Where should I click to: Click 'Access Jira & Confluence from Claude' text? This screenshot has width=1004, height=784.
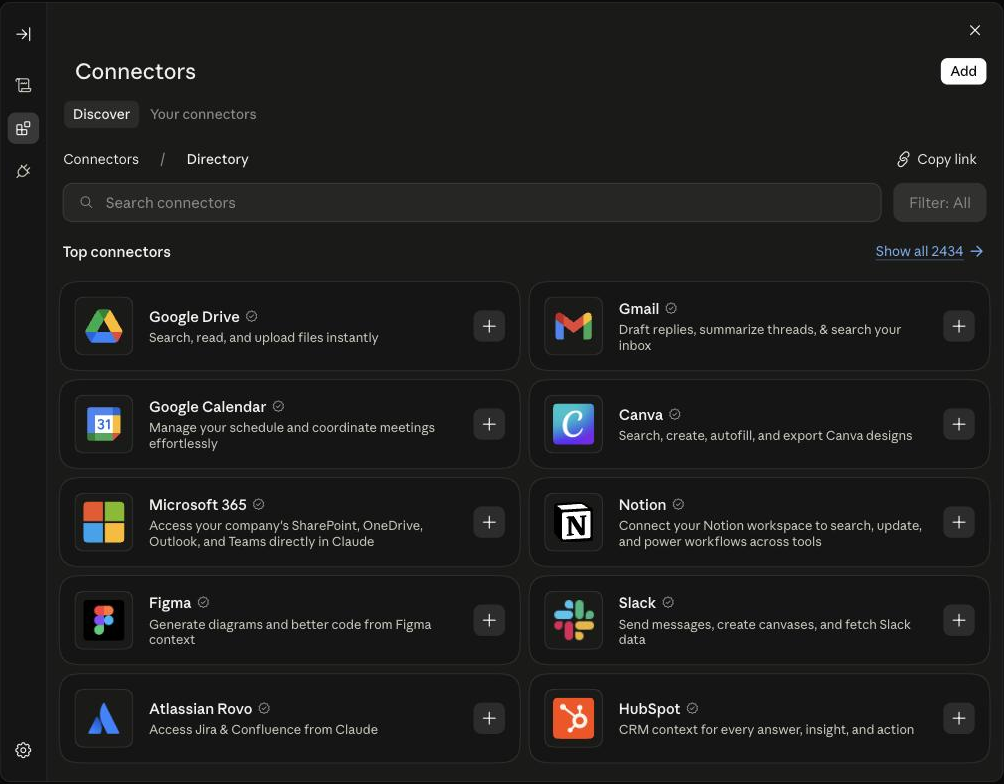coord(263,729)
